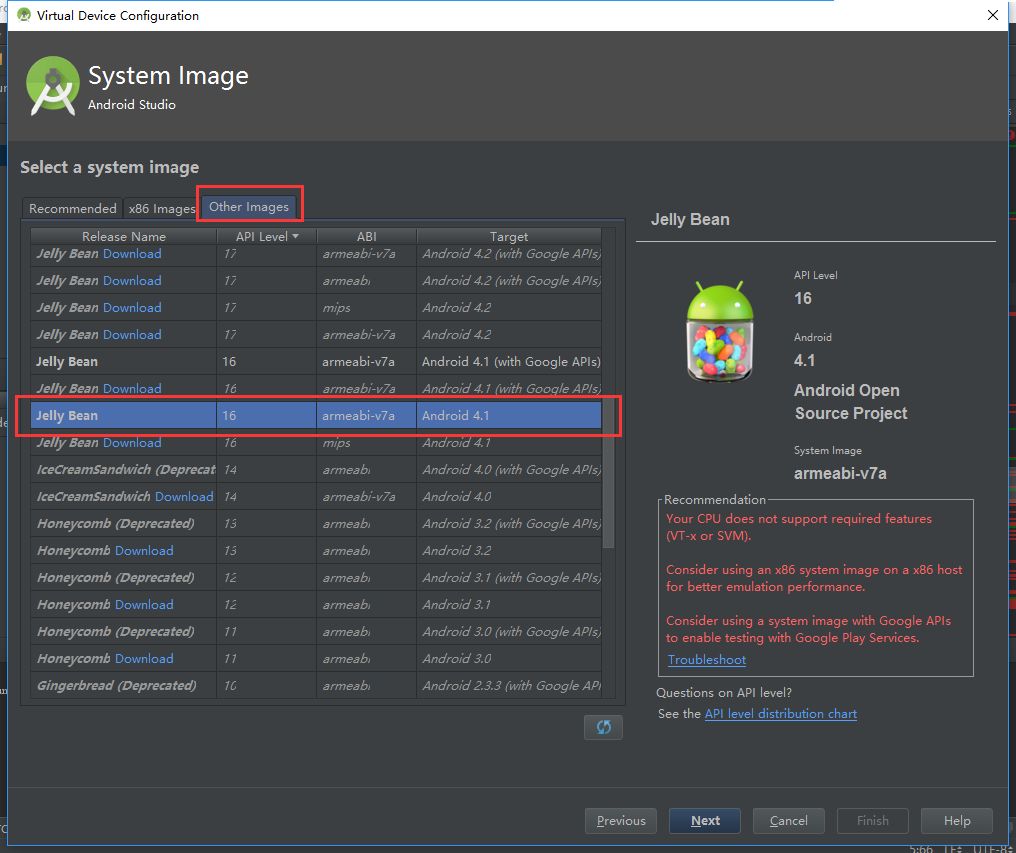Open the Troubleshoot link
The image size is (1016, 853).
tap(707, 660)
